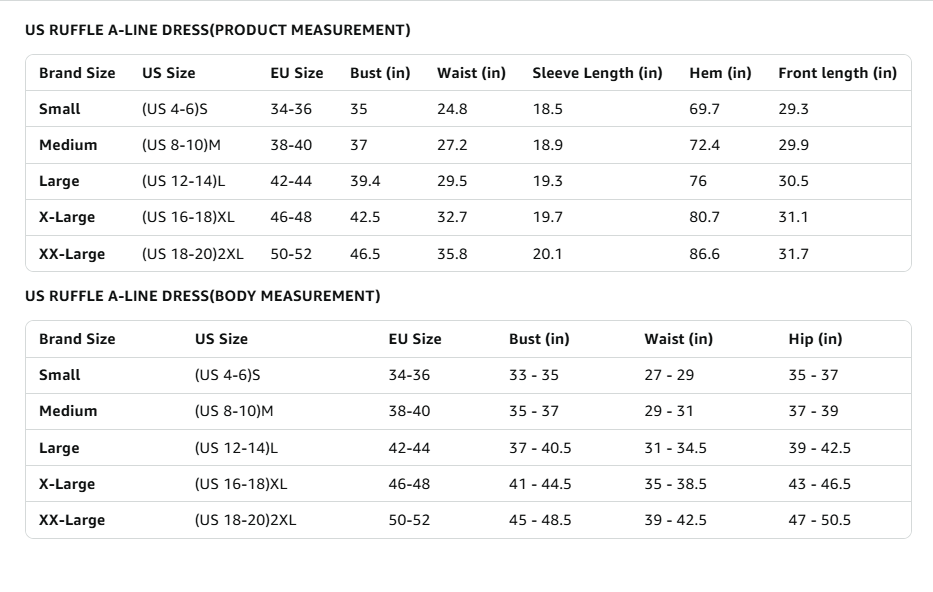Click body table XX-Large hip 47 - 50.5

(819, 520)
